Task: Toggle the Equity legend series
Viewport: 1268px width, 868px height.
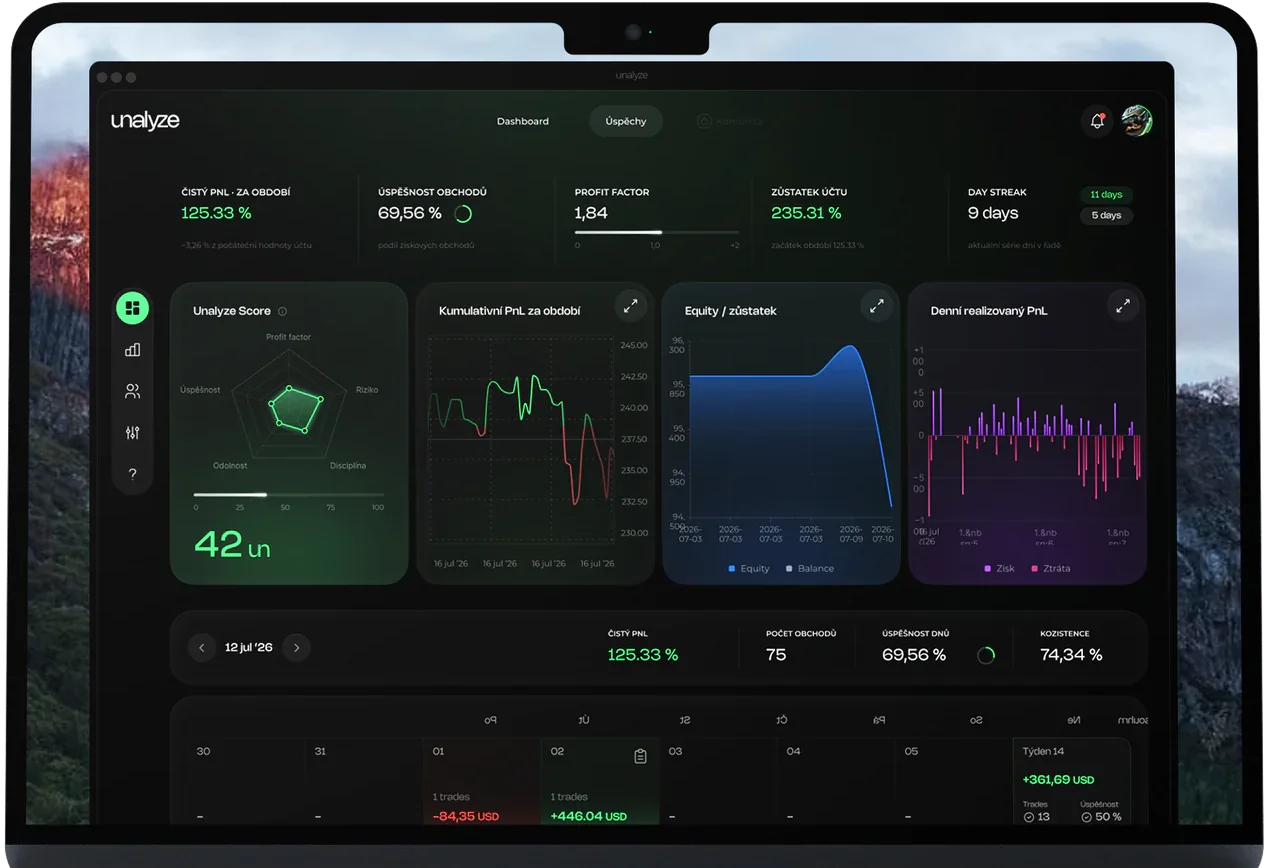Action: pos(748,569)
